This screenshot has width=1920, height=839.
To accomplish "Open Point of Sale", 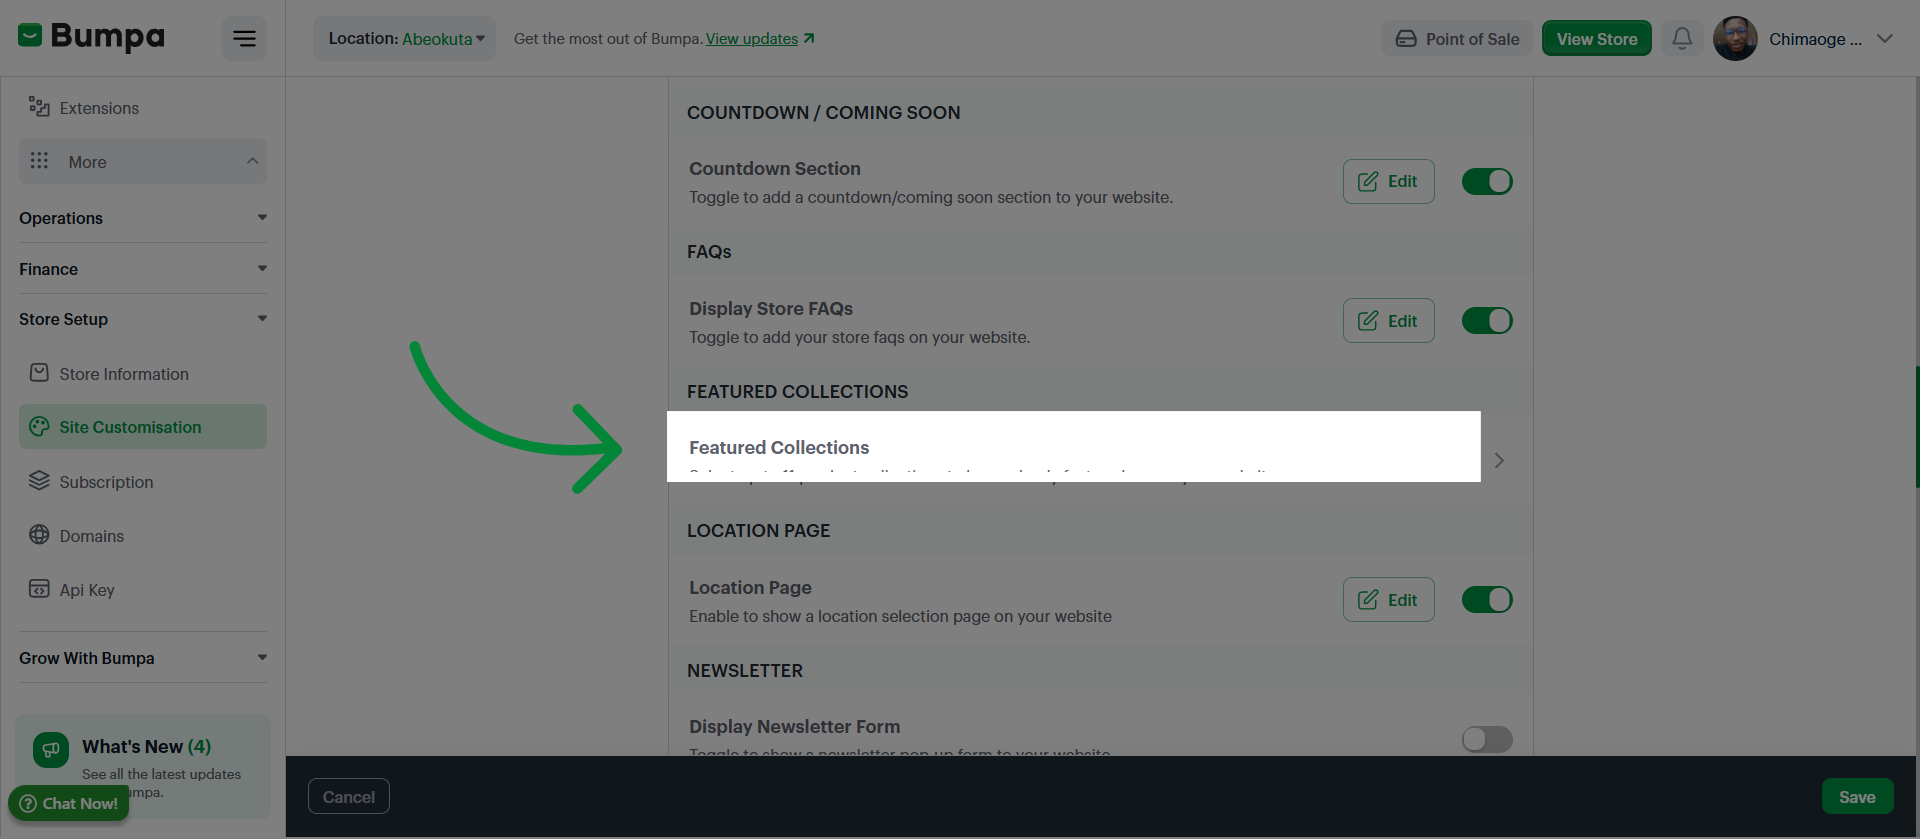I will (1457, 39).
